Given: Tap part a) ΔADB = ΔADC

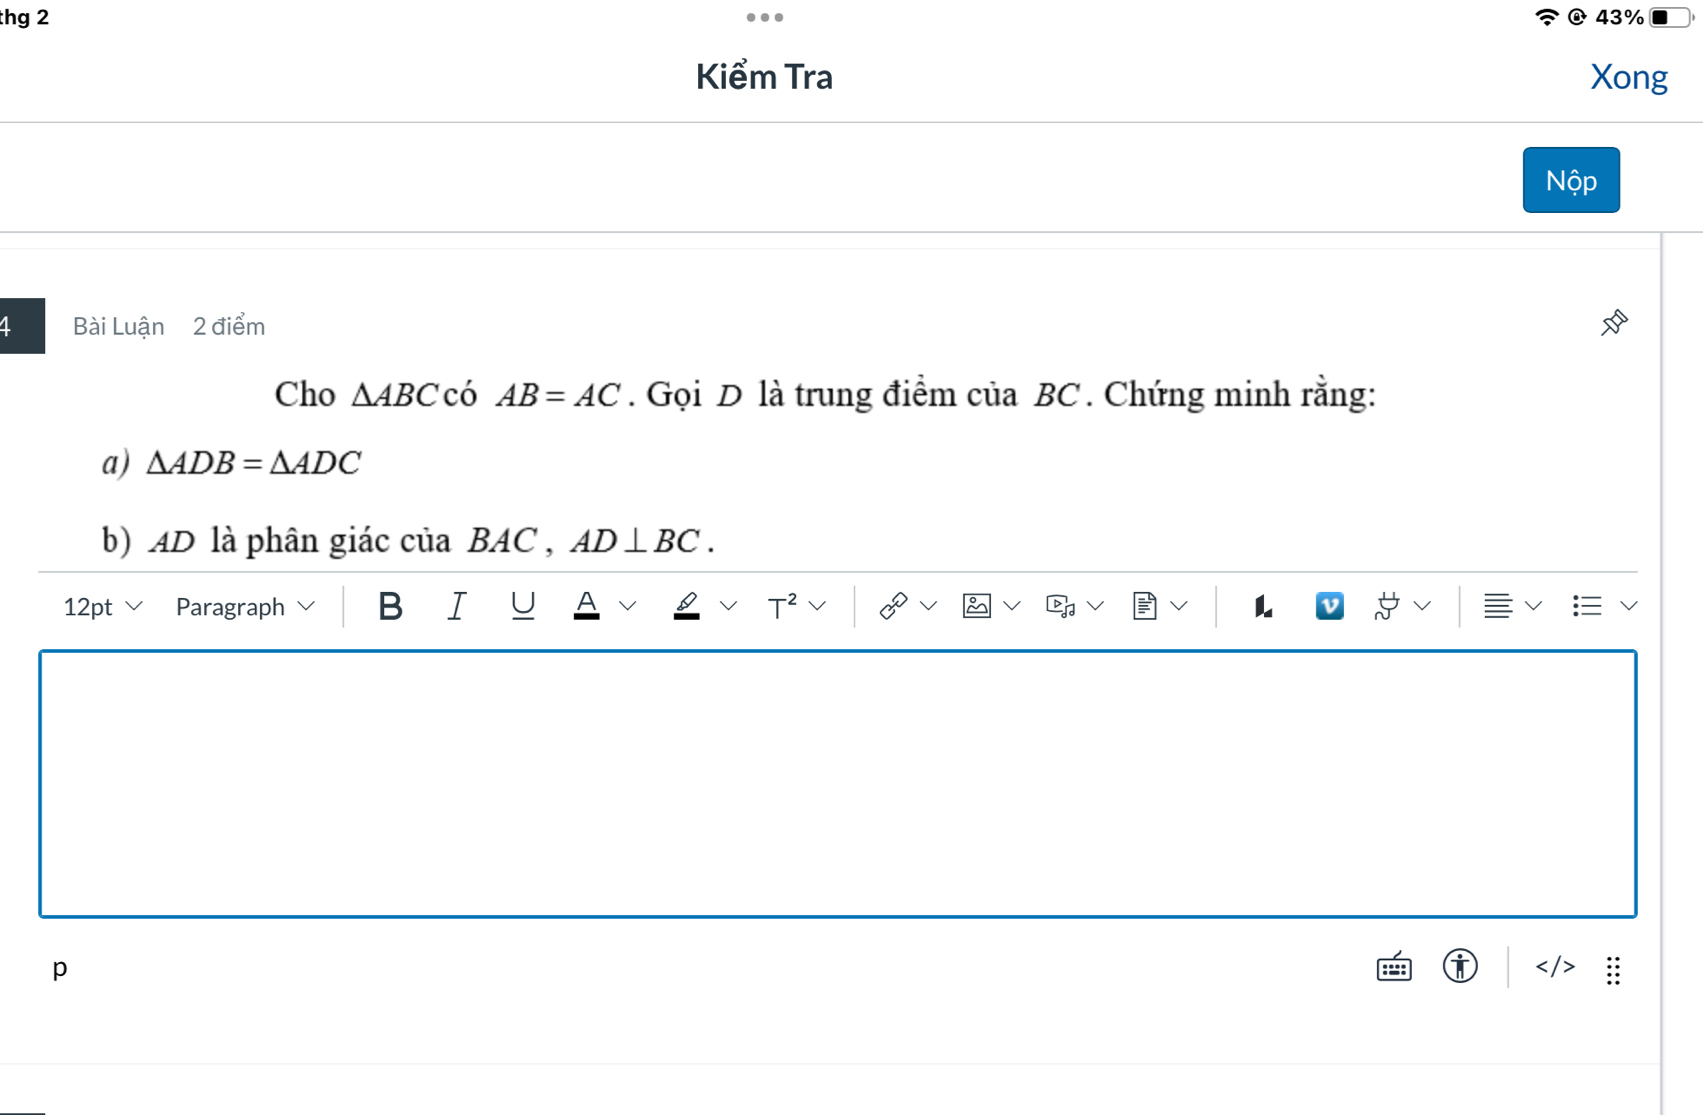Looking at the screenshot, I should click(x=231, y=463).
